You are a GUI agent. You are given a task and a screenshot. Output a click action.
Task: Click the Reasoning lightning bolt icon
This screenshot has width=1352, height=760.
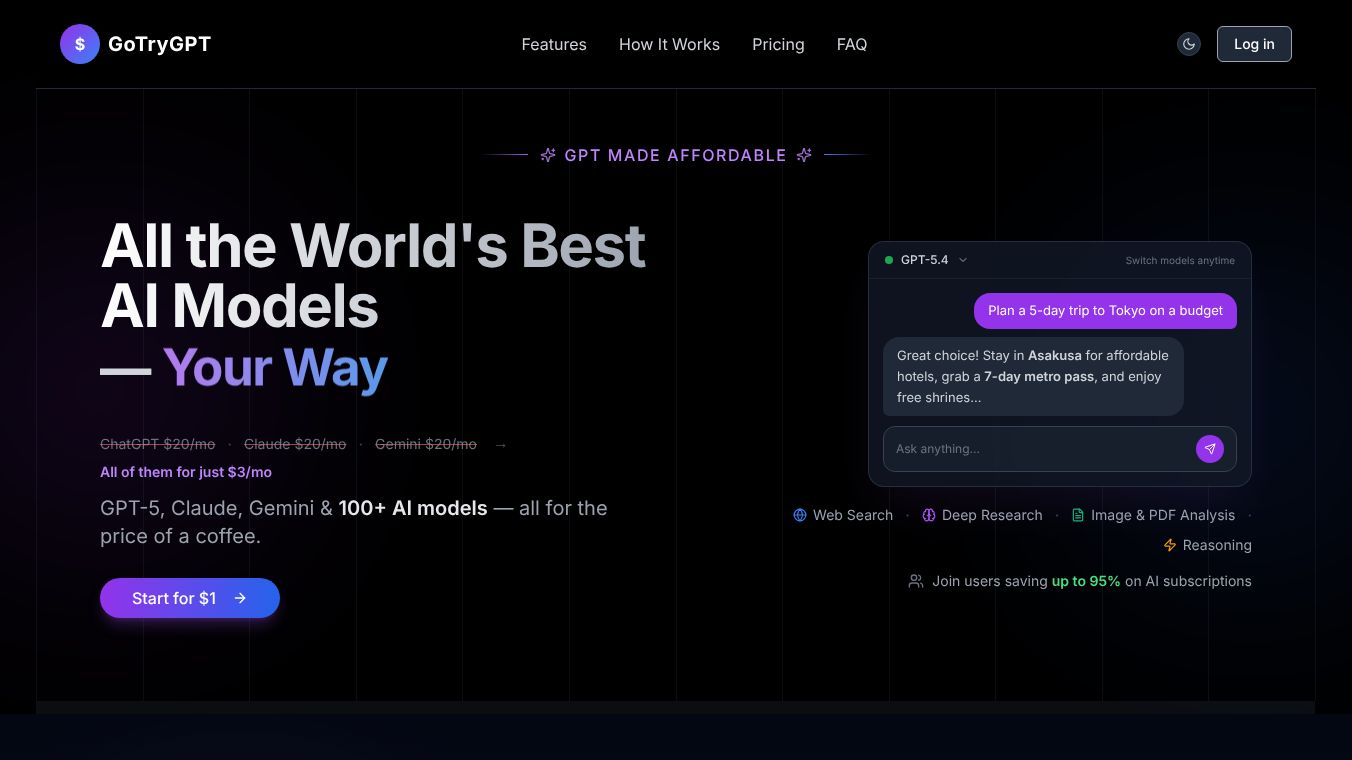click(x=1170, y=545)
